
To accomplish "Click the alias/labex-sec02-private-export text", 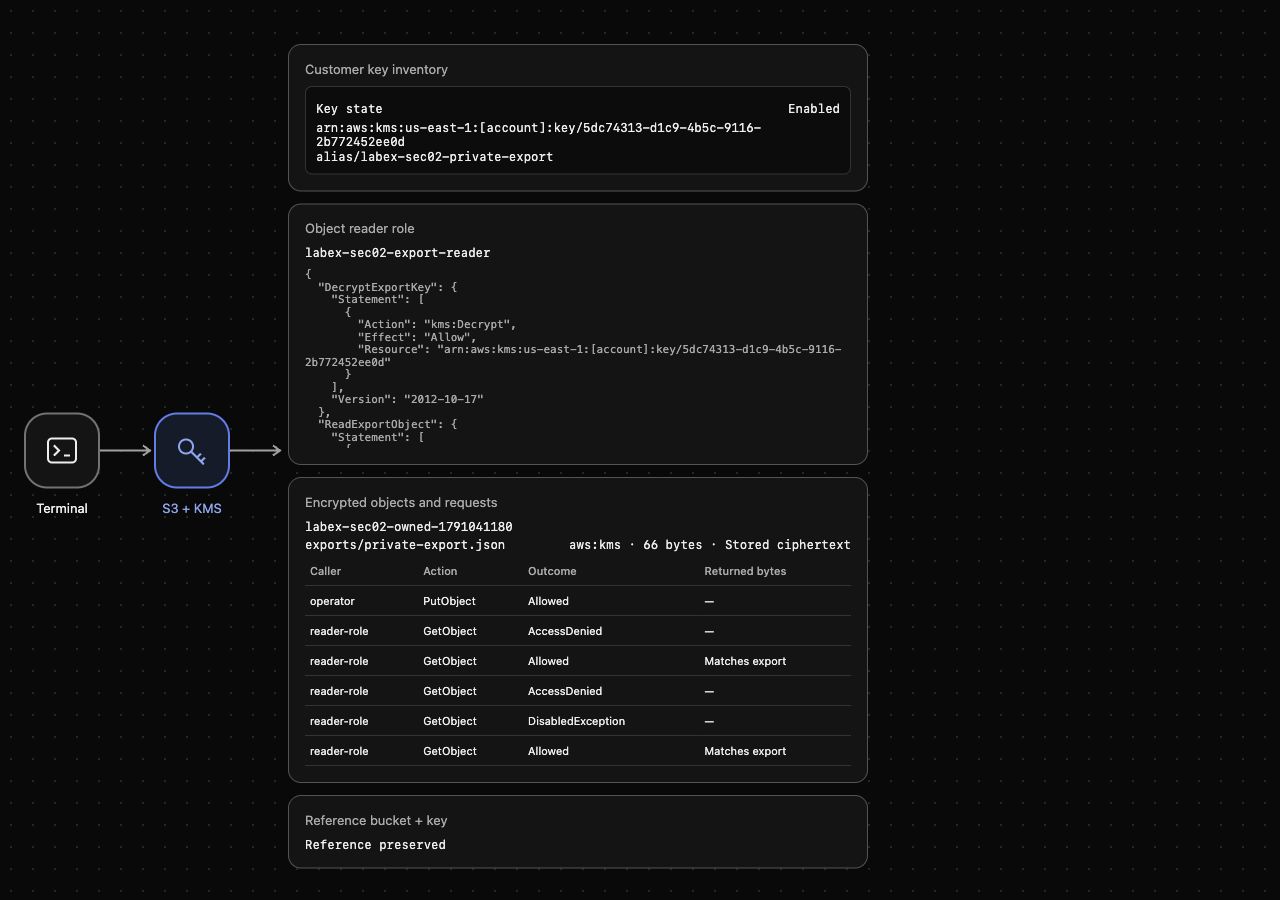I will coord(435,157).
